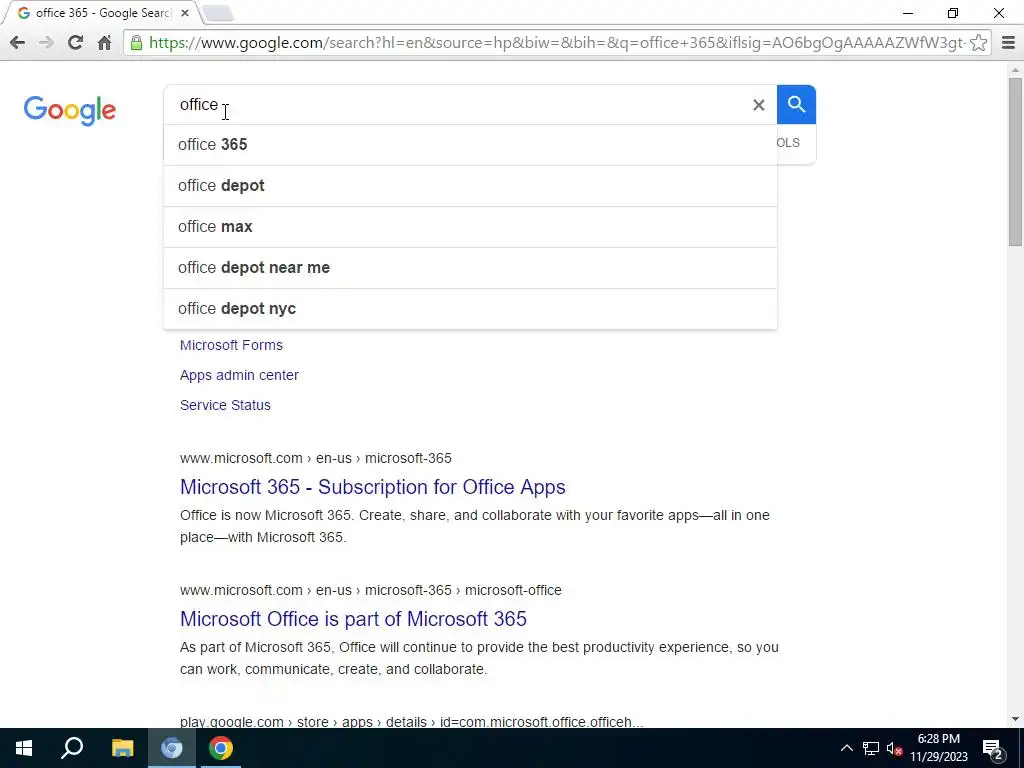
Task: Click the breadcrumb ending in microsoft-office
Action: pos(371,590)
